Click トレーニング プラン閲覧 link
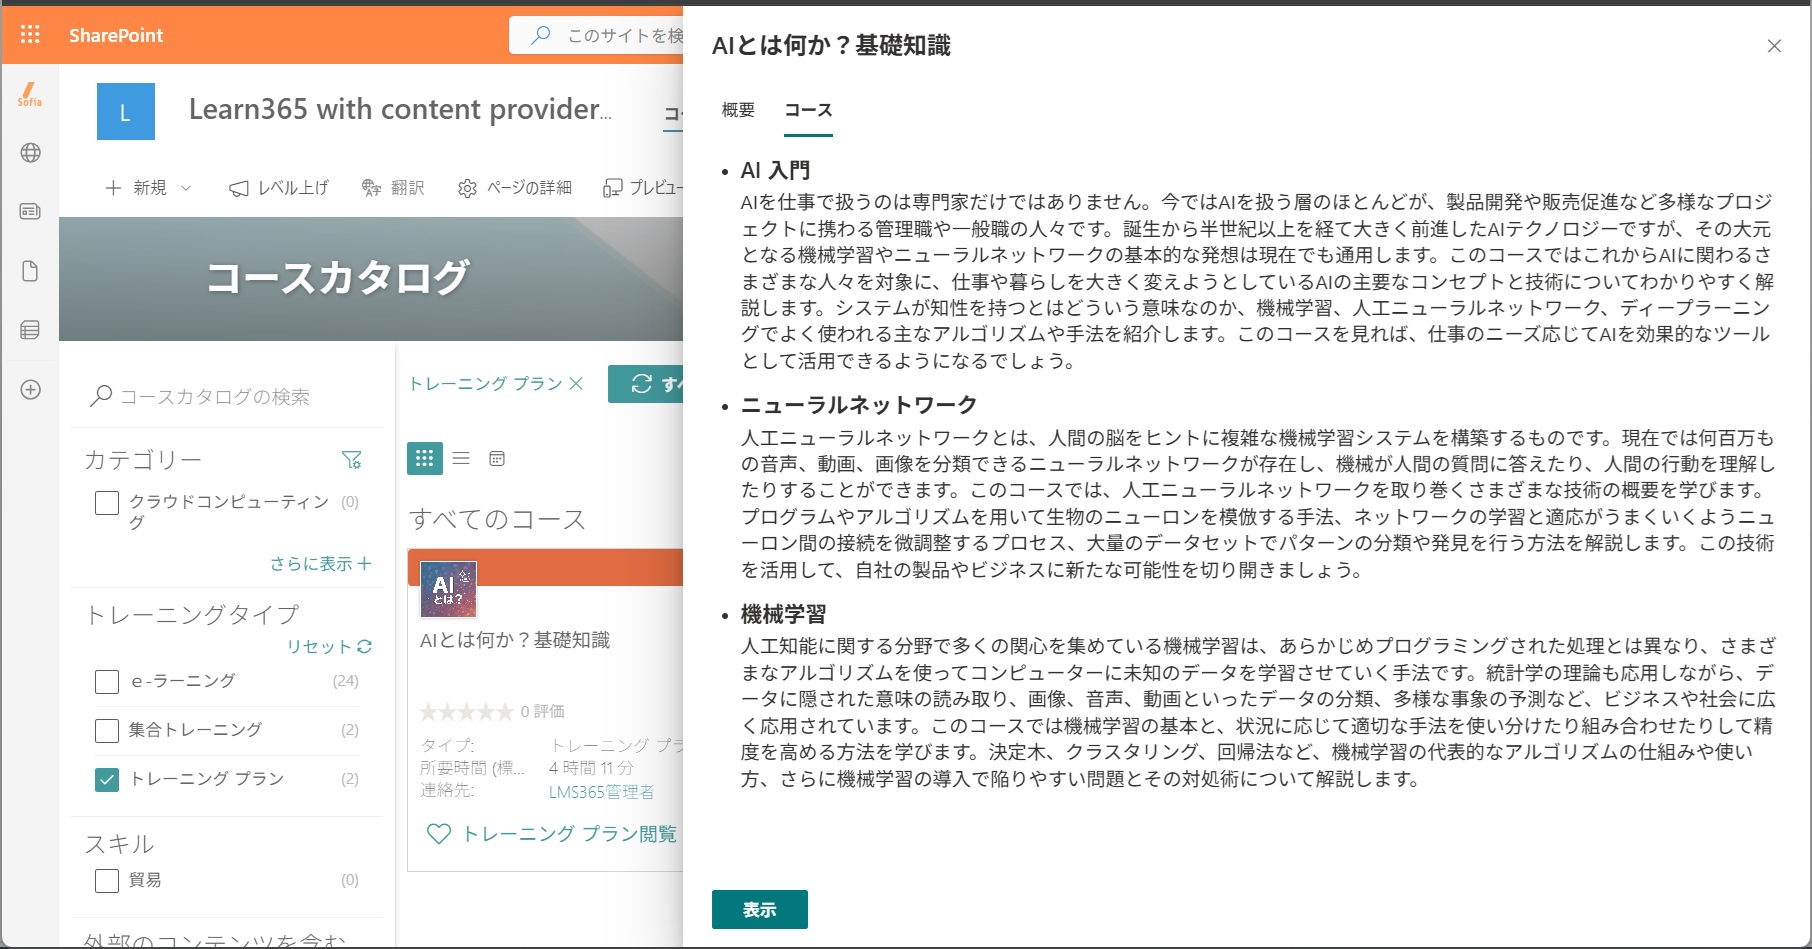This screenshot has width=1812, height=949. coord(569,834)
